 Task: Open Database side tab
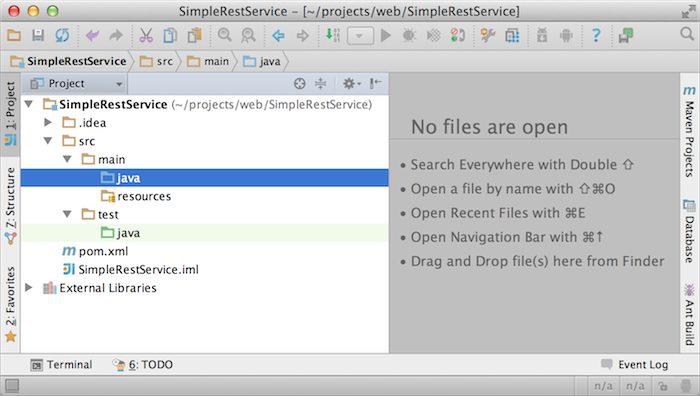(x=689, y=231)
